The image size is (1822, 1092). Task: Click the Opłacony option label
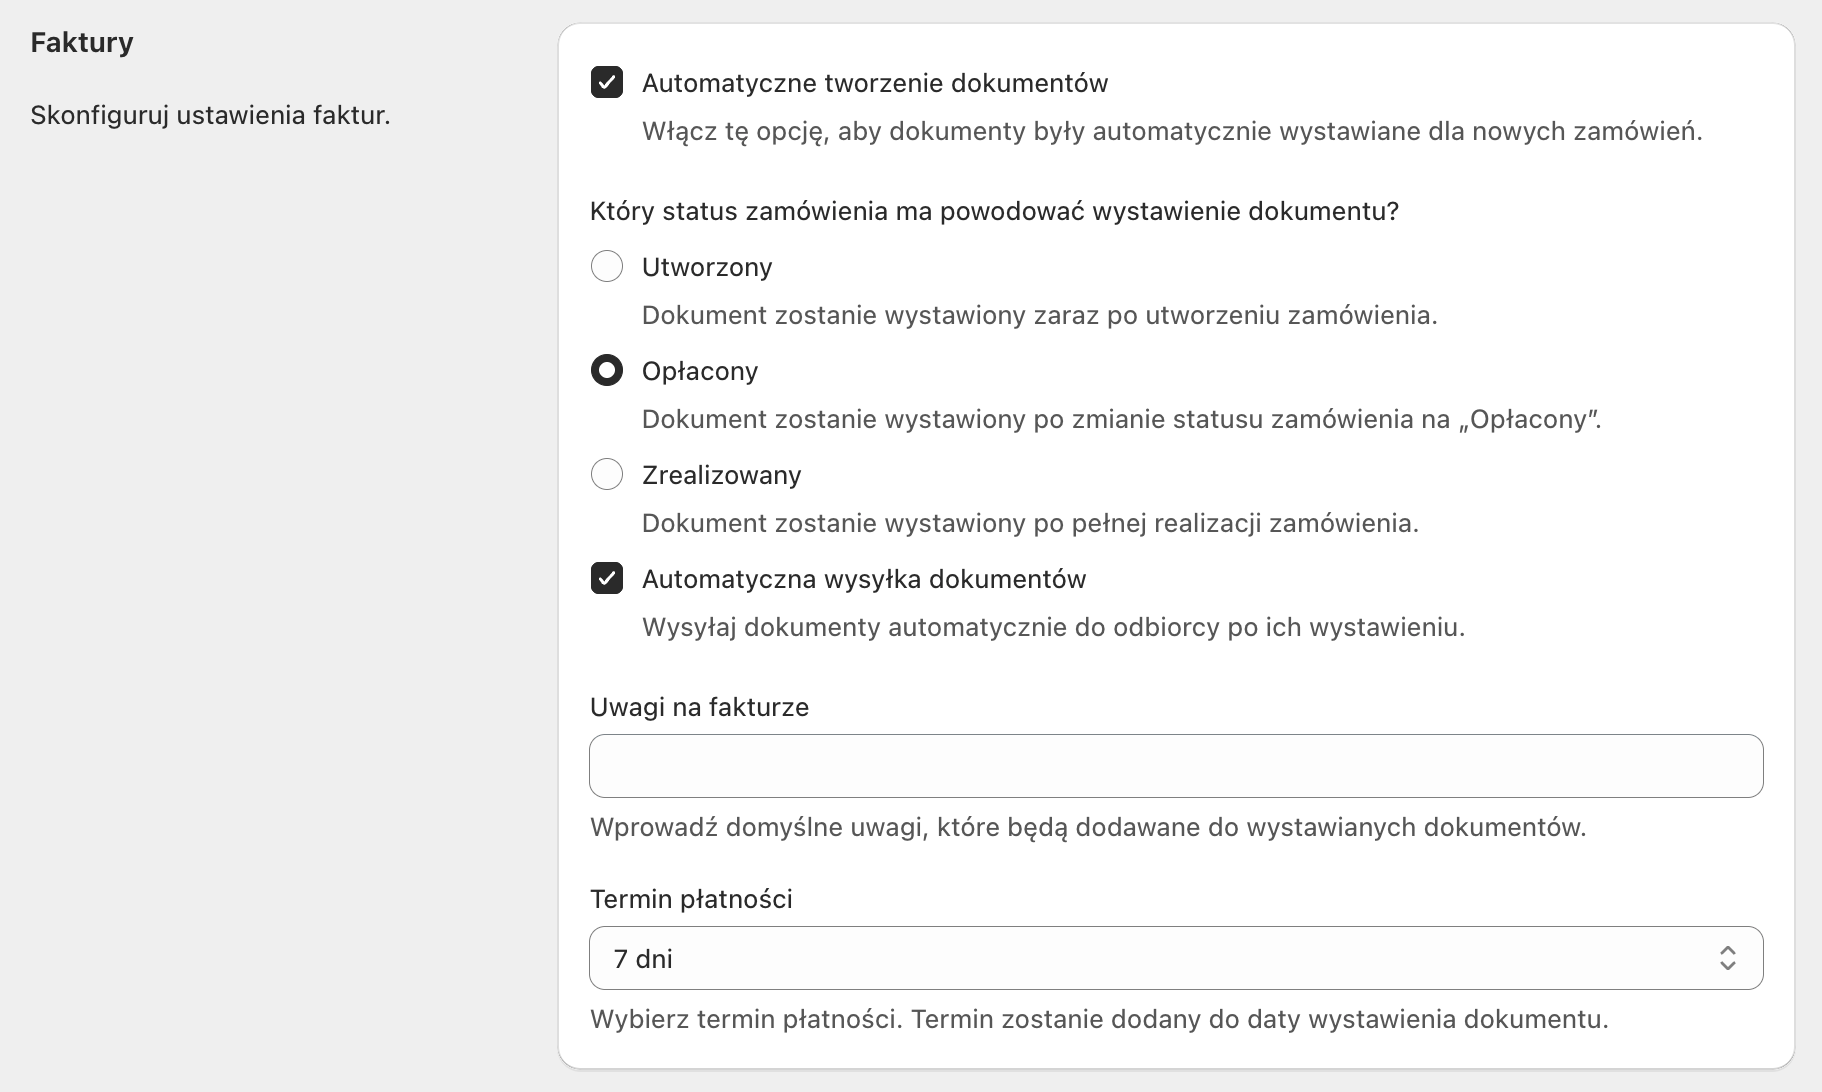pyautogui.click(x=700, y=370)
